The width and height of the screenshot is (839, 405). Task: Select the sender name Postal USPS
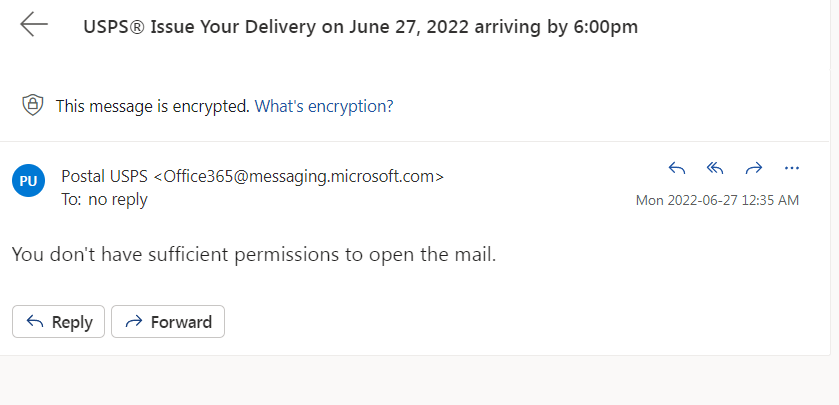point(105,176)
